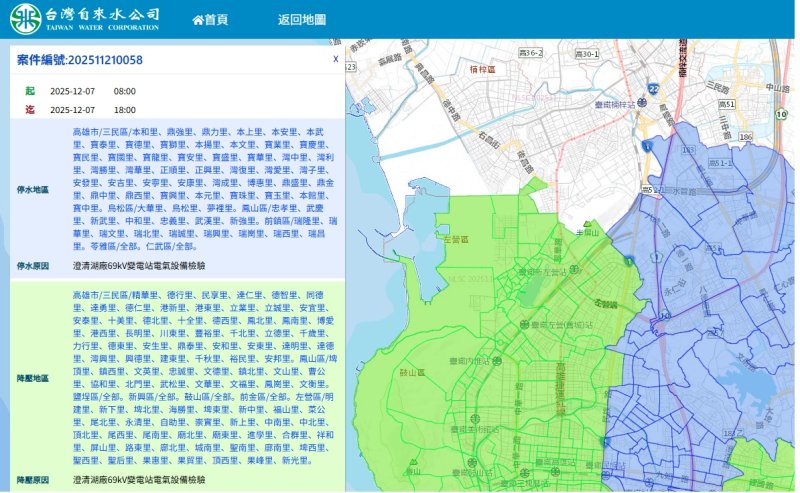Click the 臺鐵新左營站 station icon
Image resolution: width=800 pixels, height=493 pixels.
tap(574, 269)
